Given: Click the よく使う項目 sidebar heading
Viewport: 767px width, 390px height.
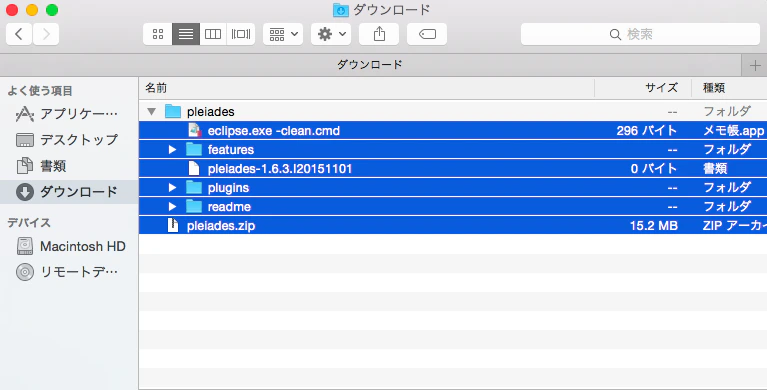Looking at the screenshot, I should point(40,91).
